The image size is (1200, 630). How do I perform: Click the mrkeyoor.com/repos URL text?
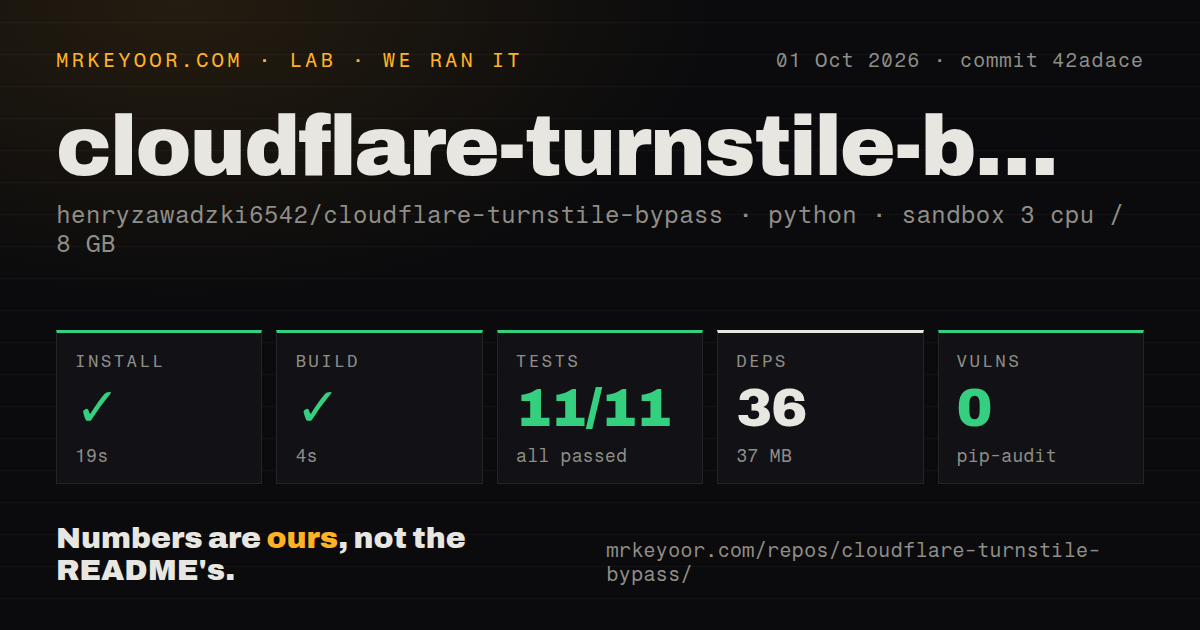click(853, 562)
